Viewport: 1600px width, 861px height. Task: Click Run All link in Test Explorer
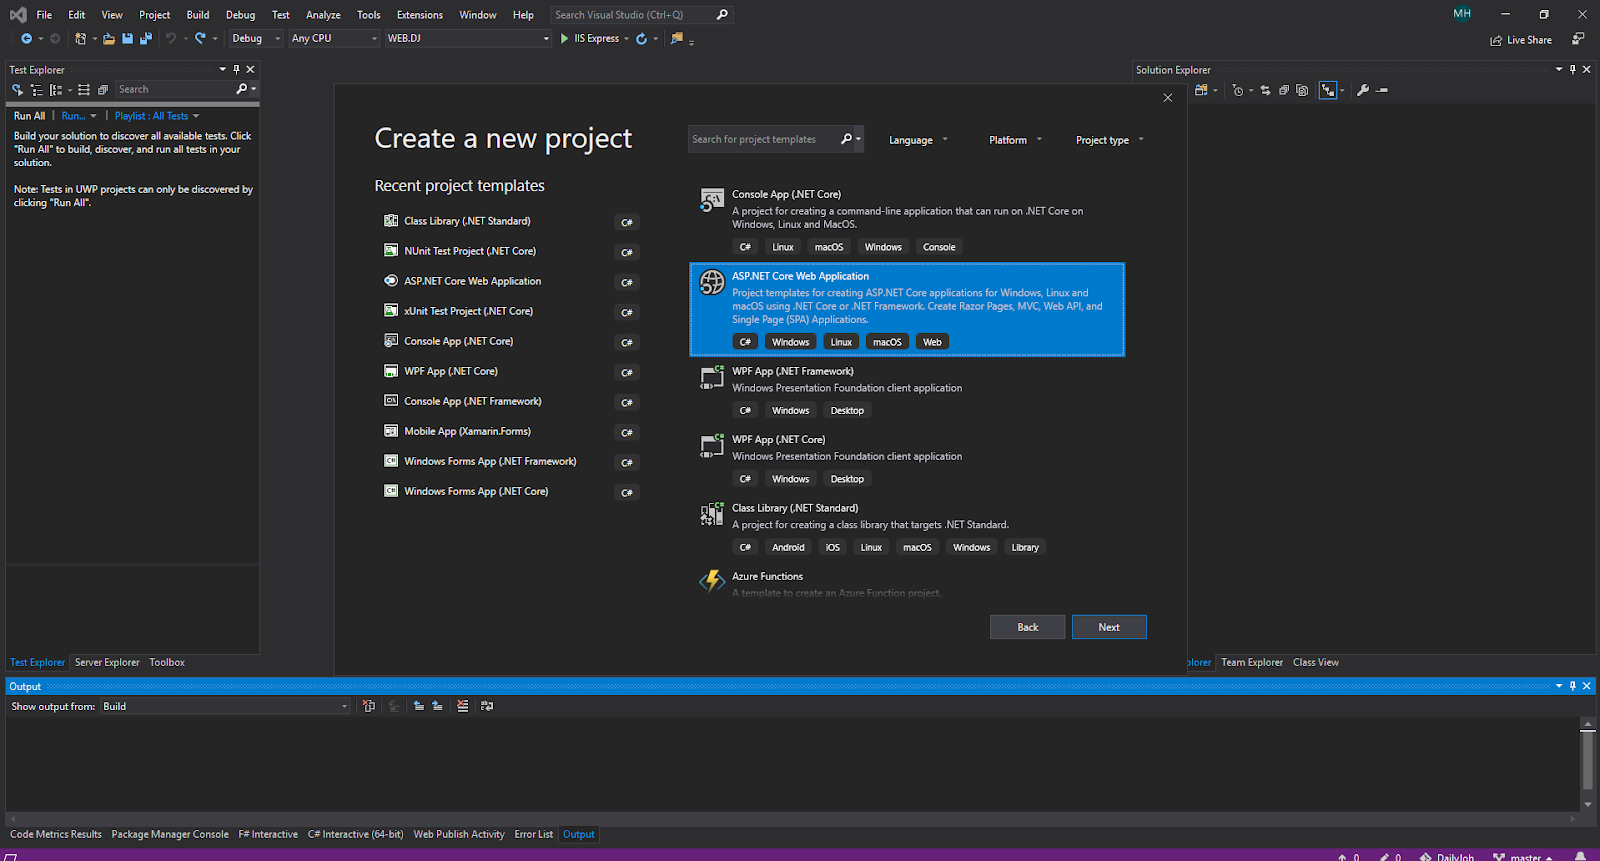pos(29,116)
